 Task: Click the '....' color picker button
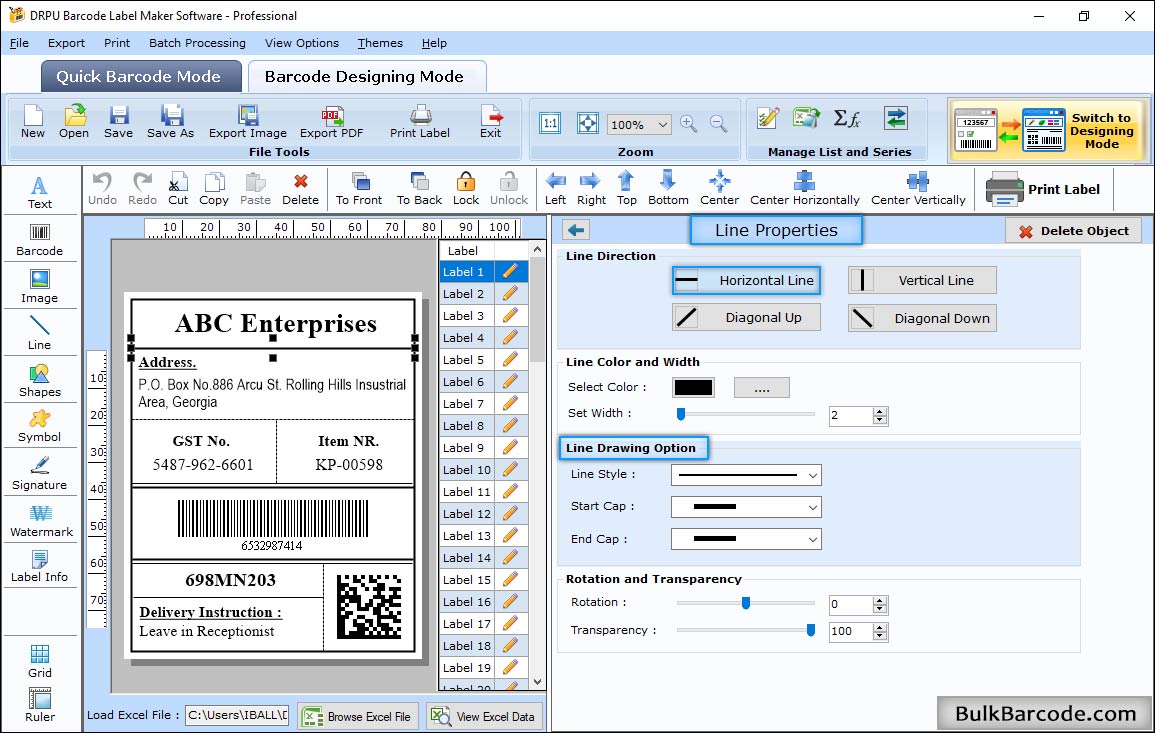762,387
